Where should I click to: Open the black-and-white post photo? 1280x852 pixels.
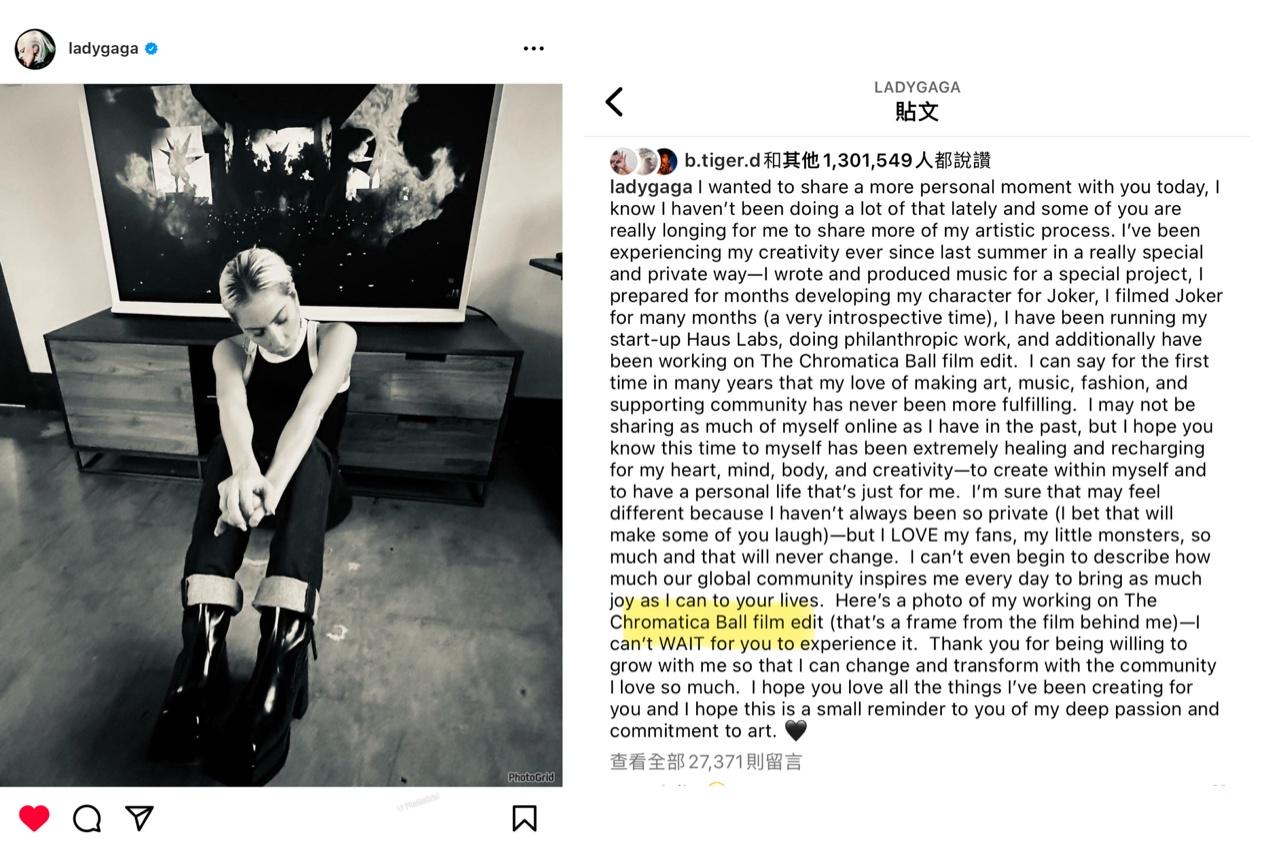click(281, 435)
